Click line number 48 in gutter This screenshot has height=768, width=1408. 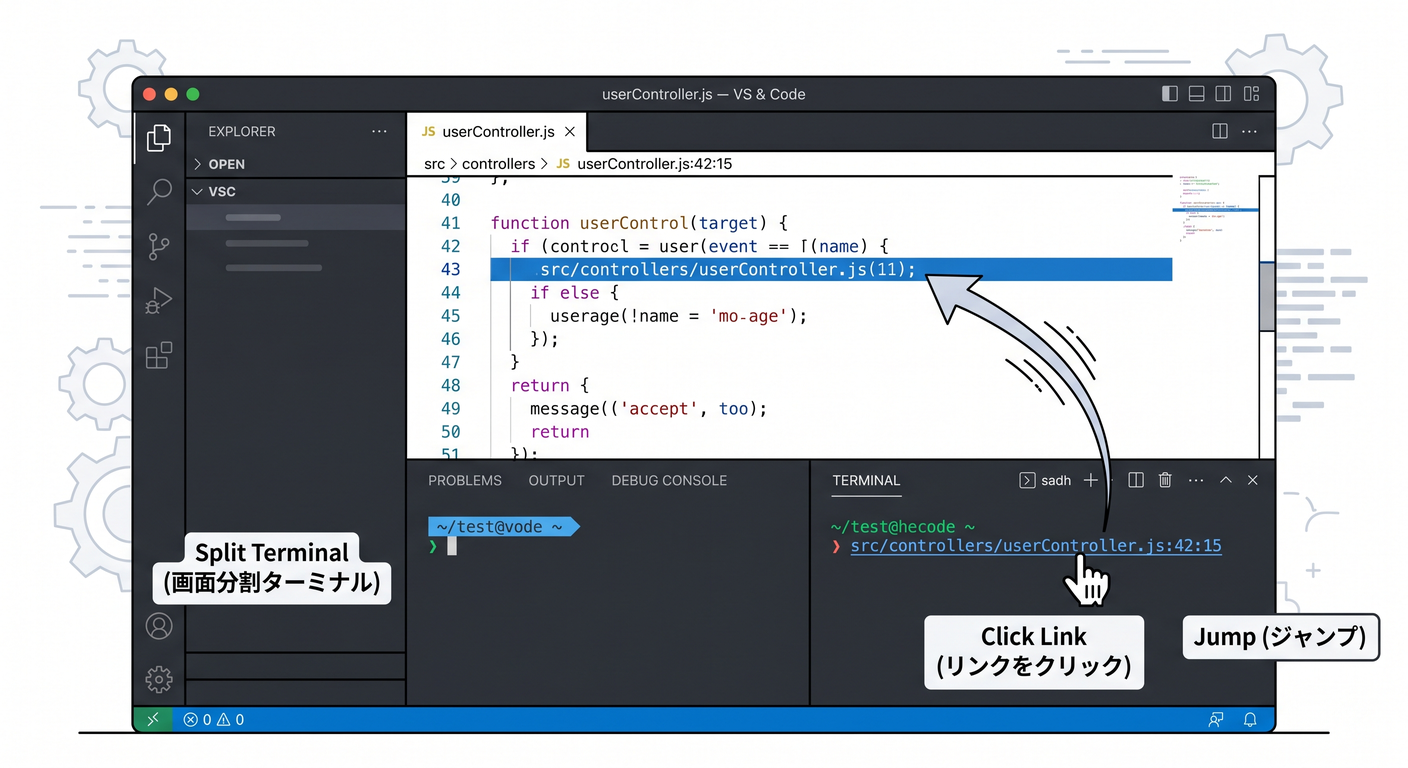coord(450,385)
